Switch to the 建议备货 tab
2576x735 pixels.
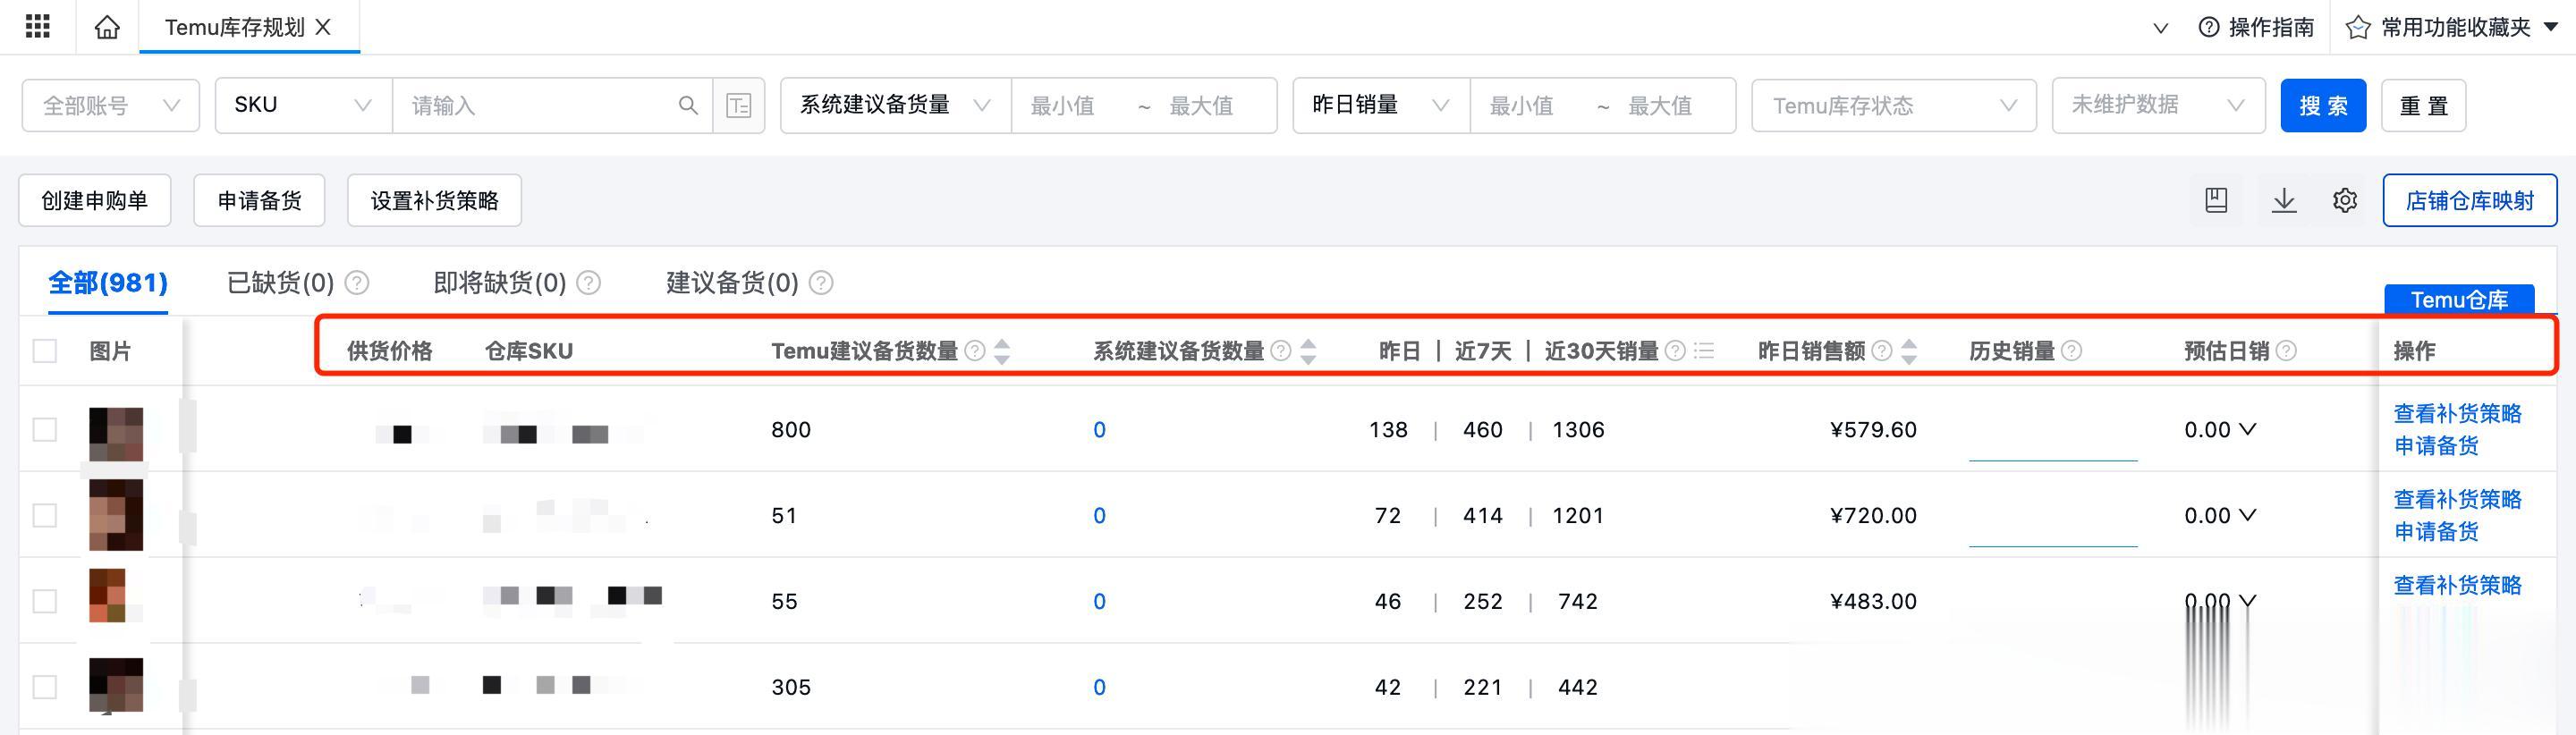732,283
